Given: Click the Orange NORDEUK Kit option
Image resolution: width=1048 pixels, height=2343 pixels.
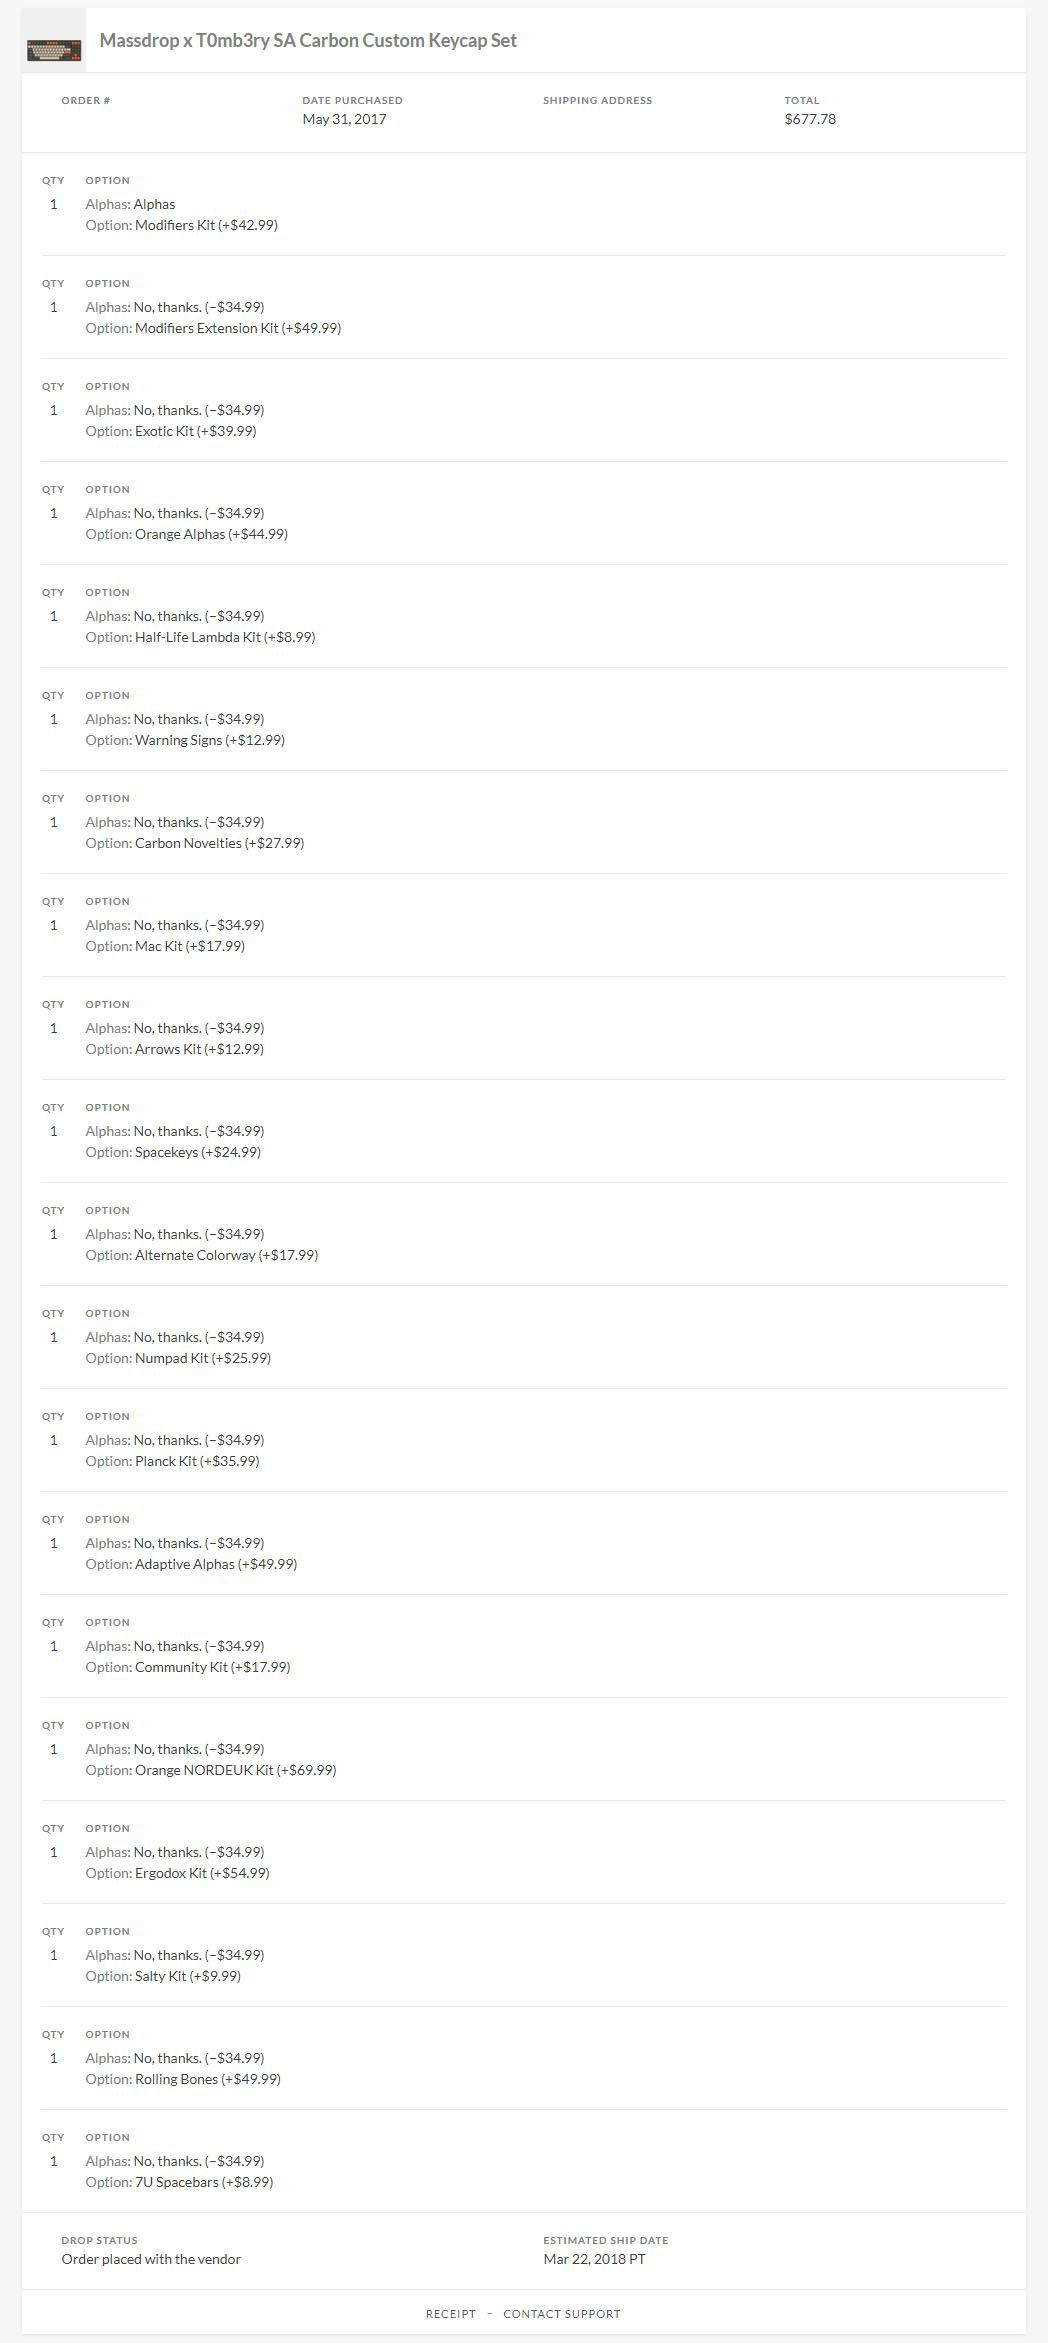Looking at the screenshot, I should [211, 1770].
